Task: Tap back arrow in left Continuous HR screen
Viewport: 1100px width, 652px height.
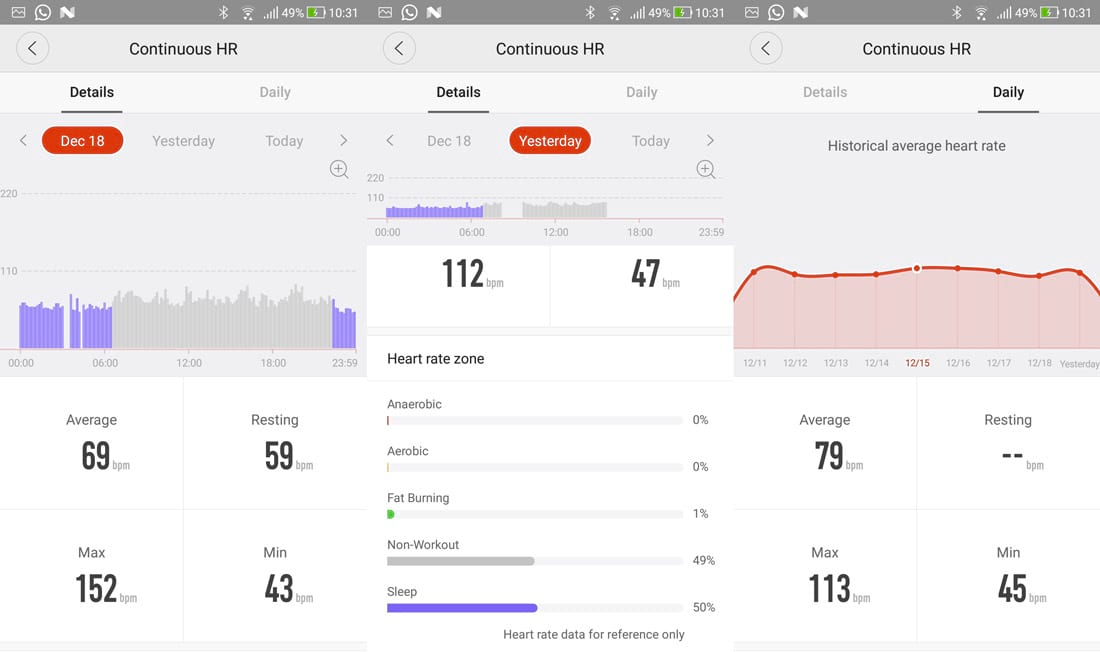Action: point(32,48)
